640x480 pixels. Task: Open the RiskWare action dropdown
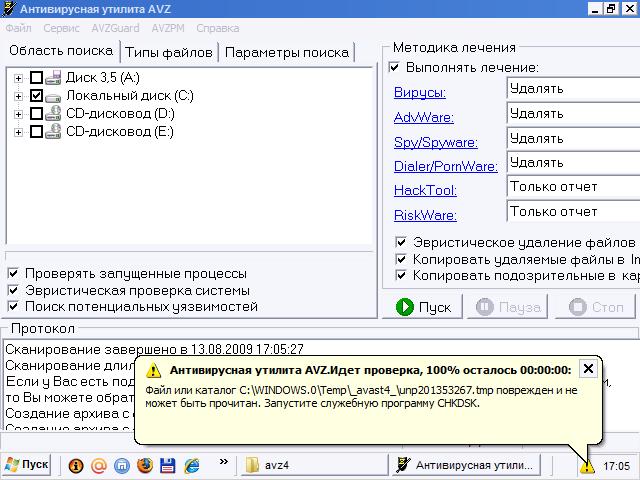click(573, 211)
